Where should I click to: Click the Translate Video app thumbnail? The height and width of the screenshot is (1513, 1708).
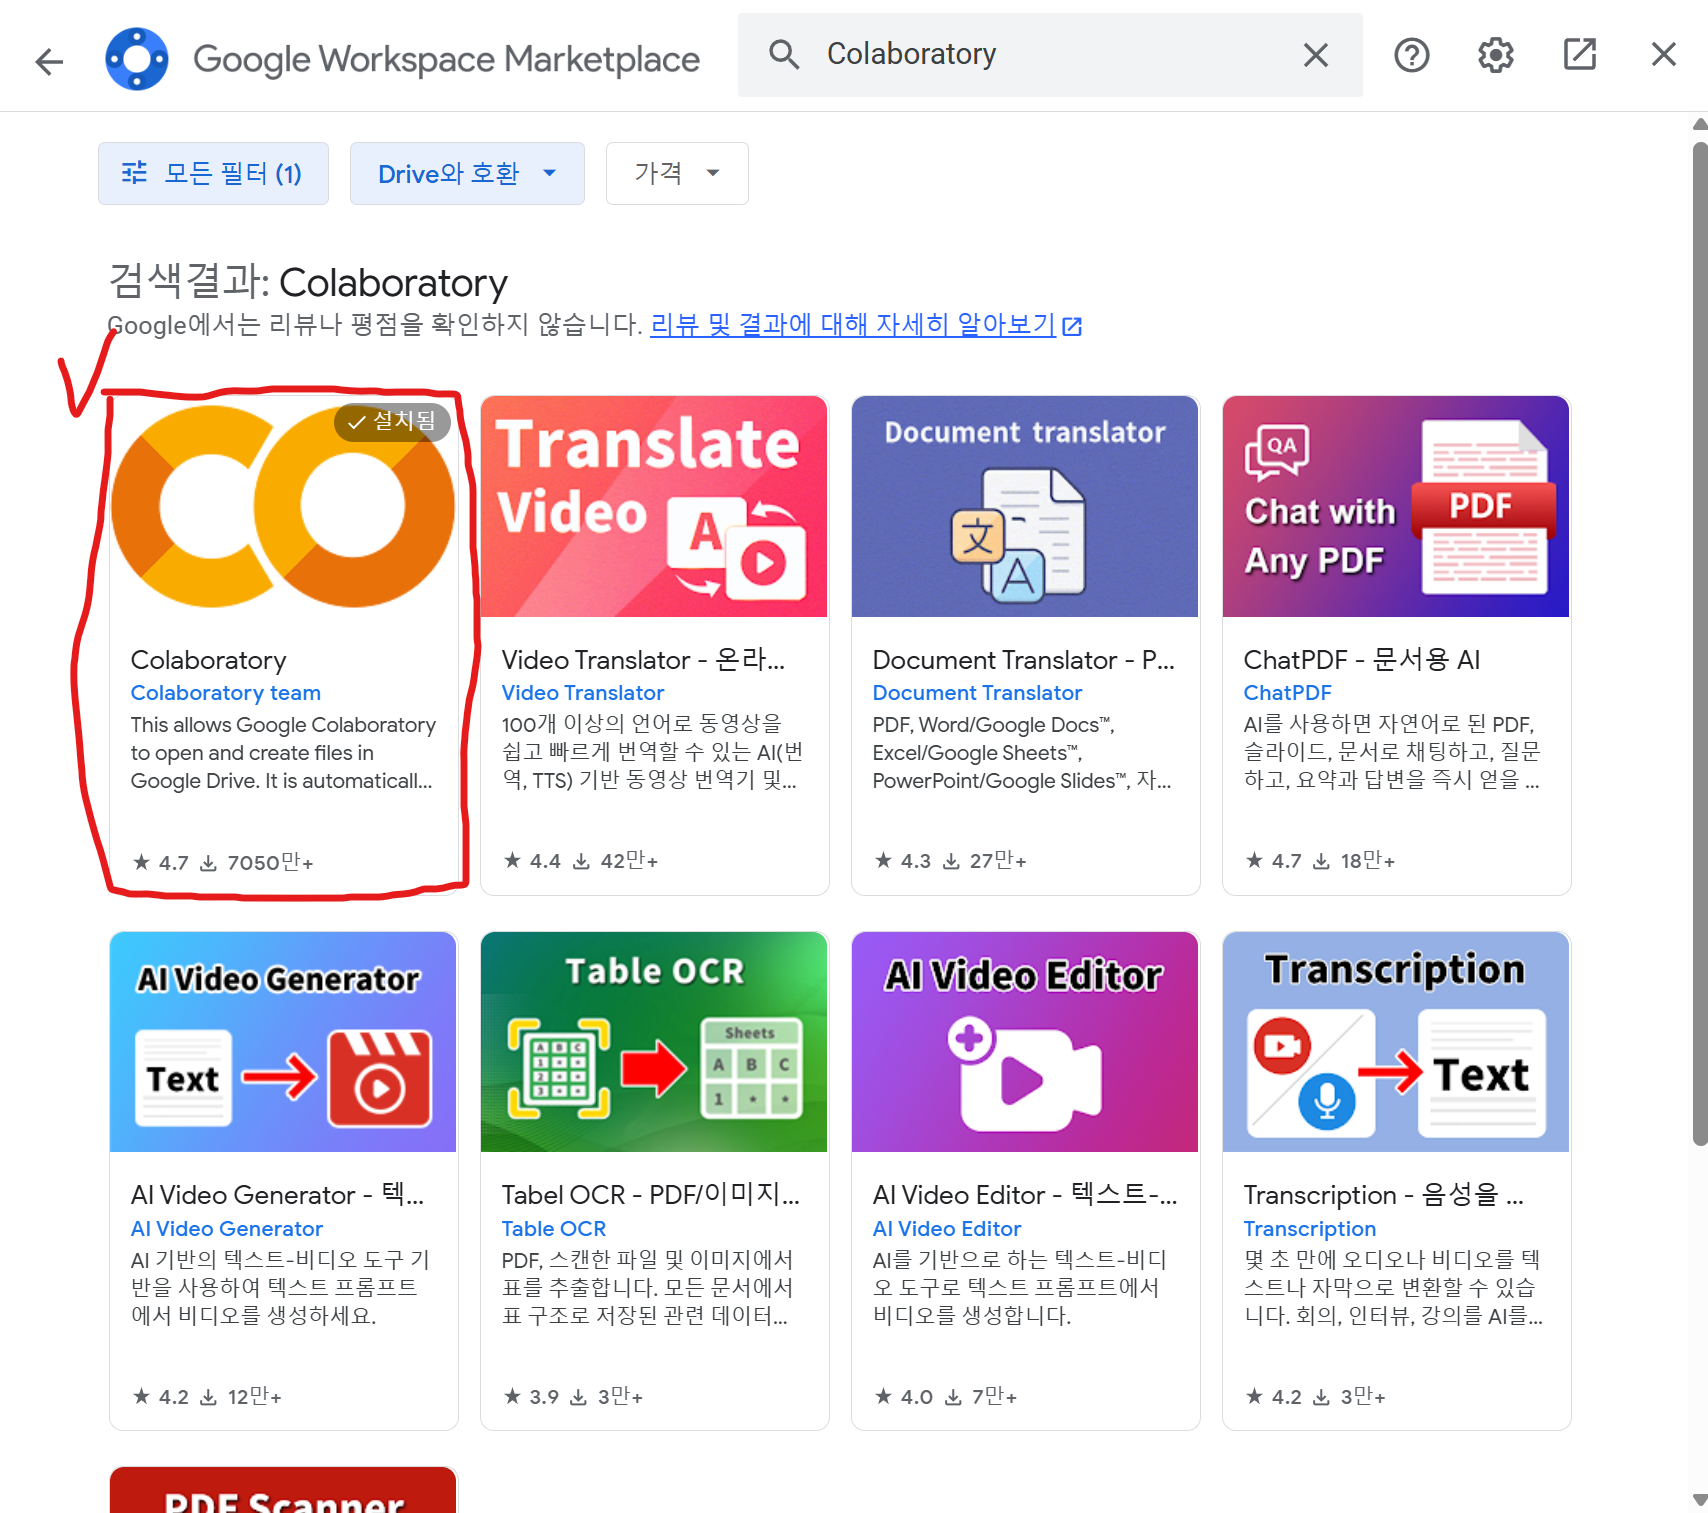point(654,507)
